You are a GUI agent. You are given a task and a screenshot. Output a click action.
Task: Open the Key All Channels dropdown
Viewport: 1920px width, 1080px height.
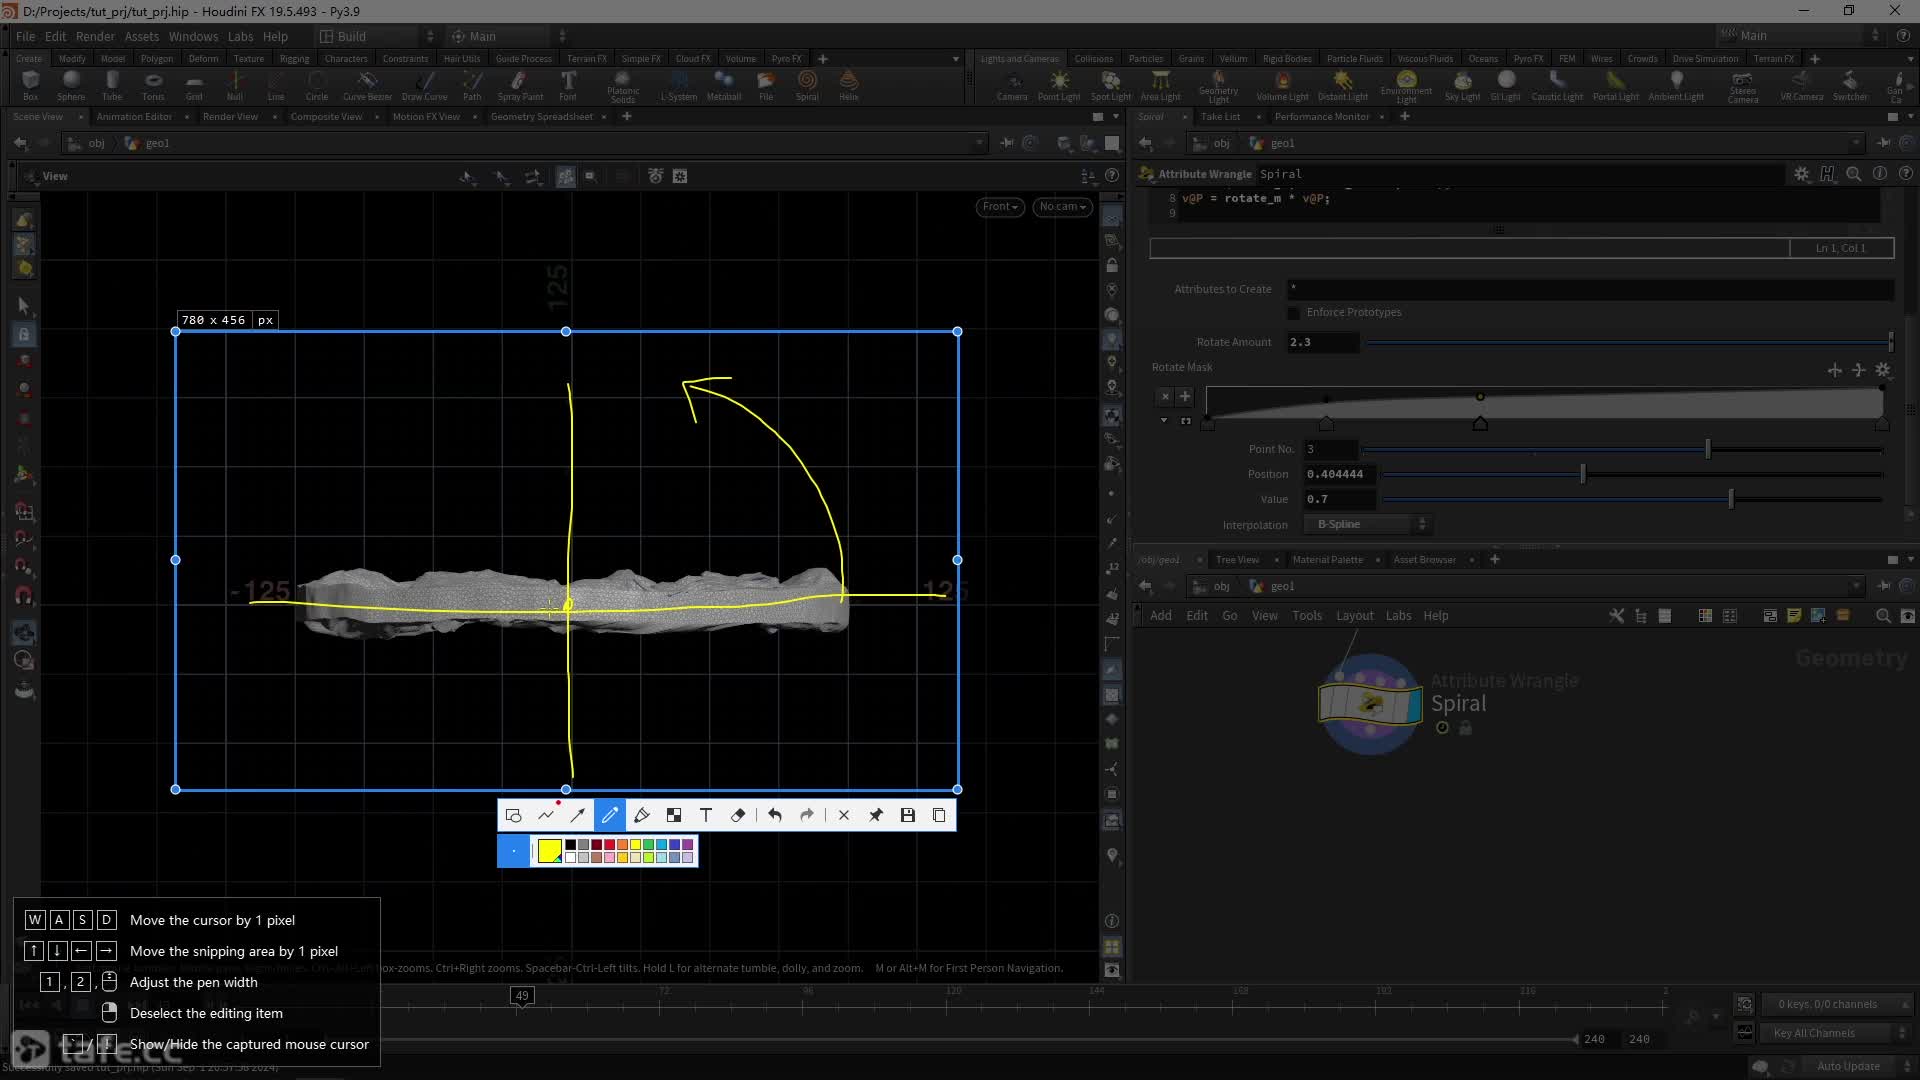pos(1835,1033)
